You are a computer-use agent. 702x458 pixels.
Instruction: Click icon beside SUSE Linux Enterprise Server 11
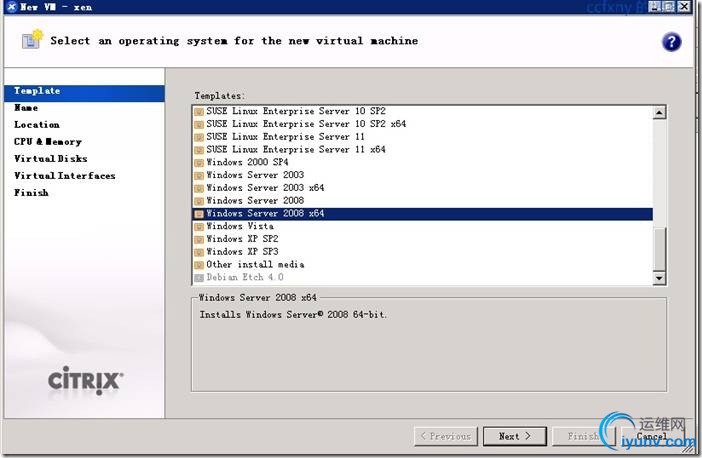(x=199, y=137)
